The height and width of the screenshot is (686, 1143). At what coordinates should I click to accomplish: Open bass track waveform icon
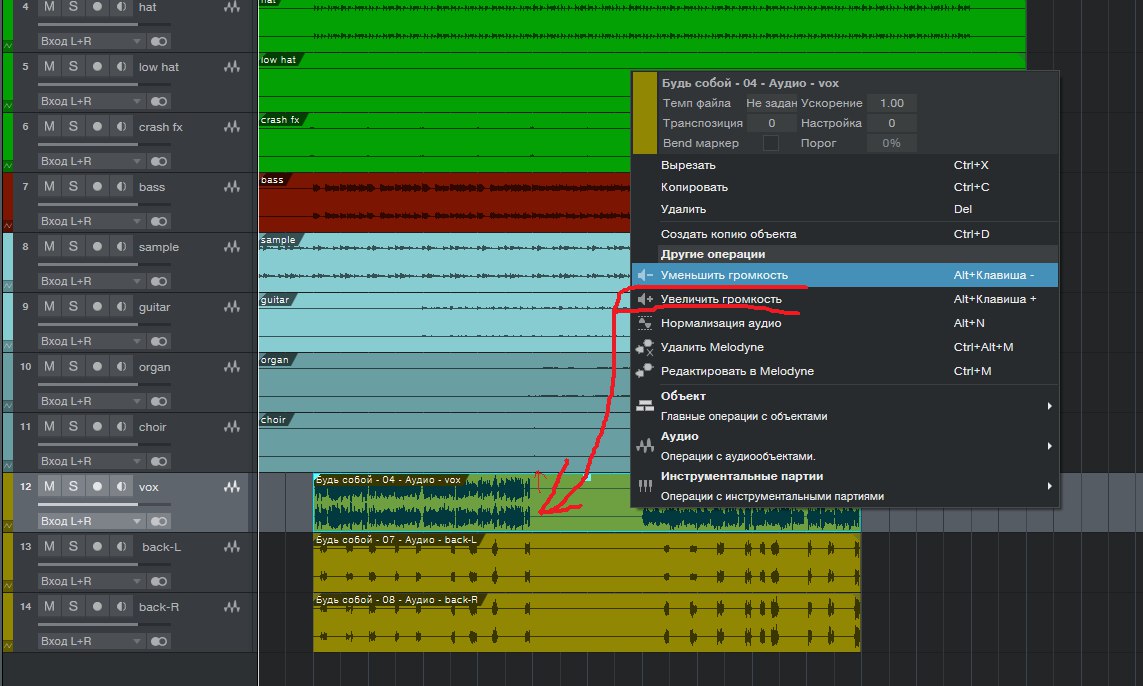coord(232,187)
